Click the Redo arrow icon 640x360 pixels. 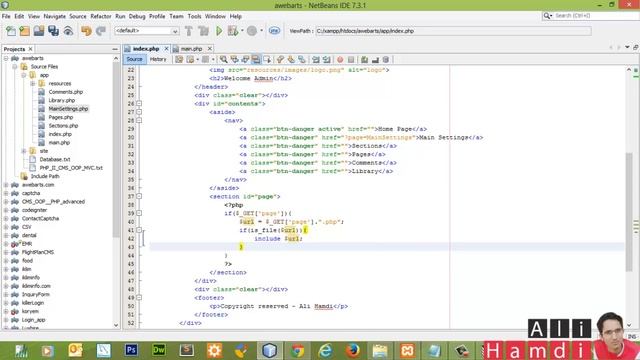(x=100, y=31)
